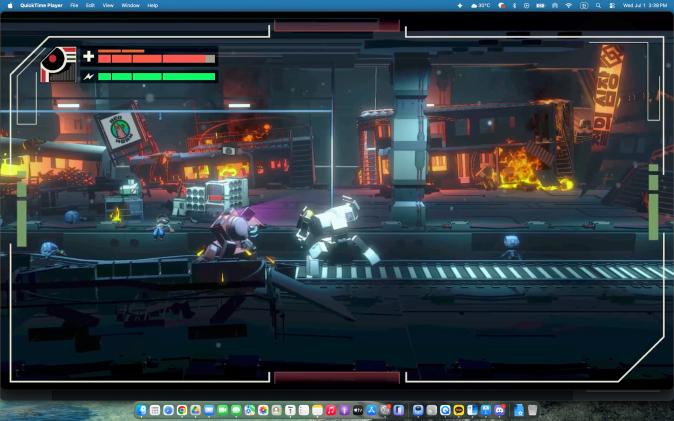Click the QuickTime Player Dock icon
This screenshot has height=421, width=674.
click(445, 410)
